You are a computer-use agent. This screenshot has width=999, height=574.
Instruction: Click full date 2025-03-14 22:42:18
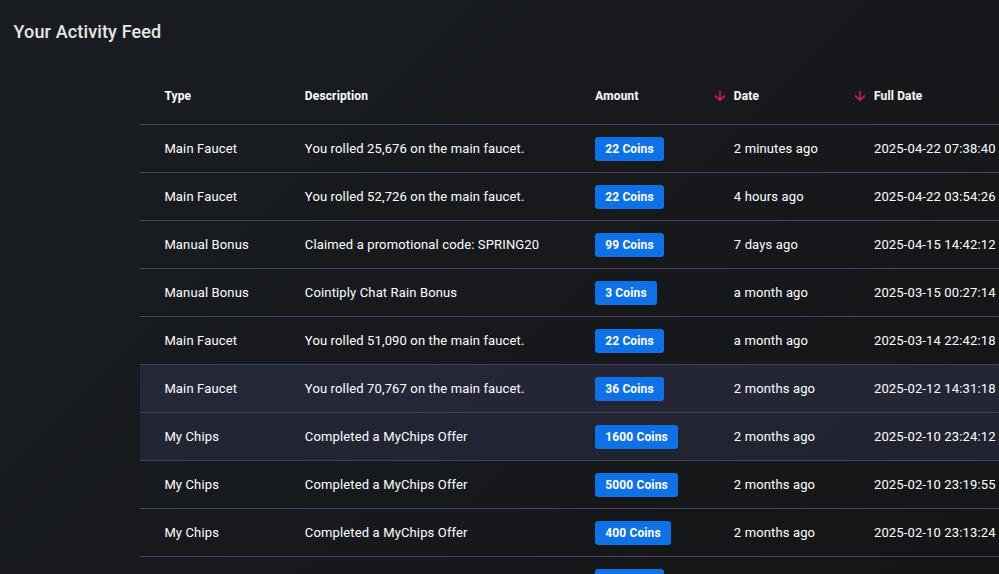[x=935, y=341]
